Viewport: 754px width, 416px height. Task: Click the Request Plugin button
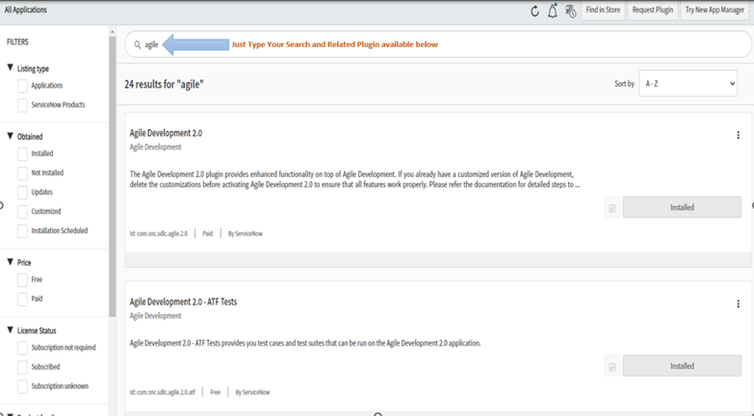[x=653, y=10]
